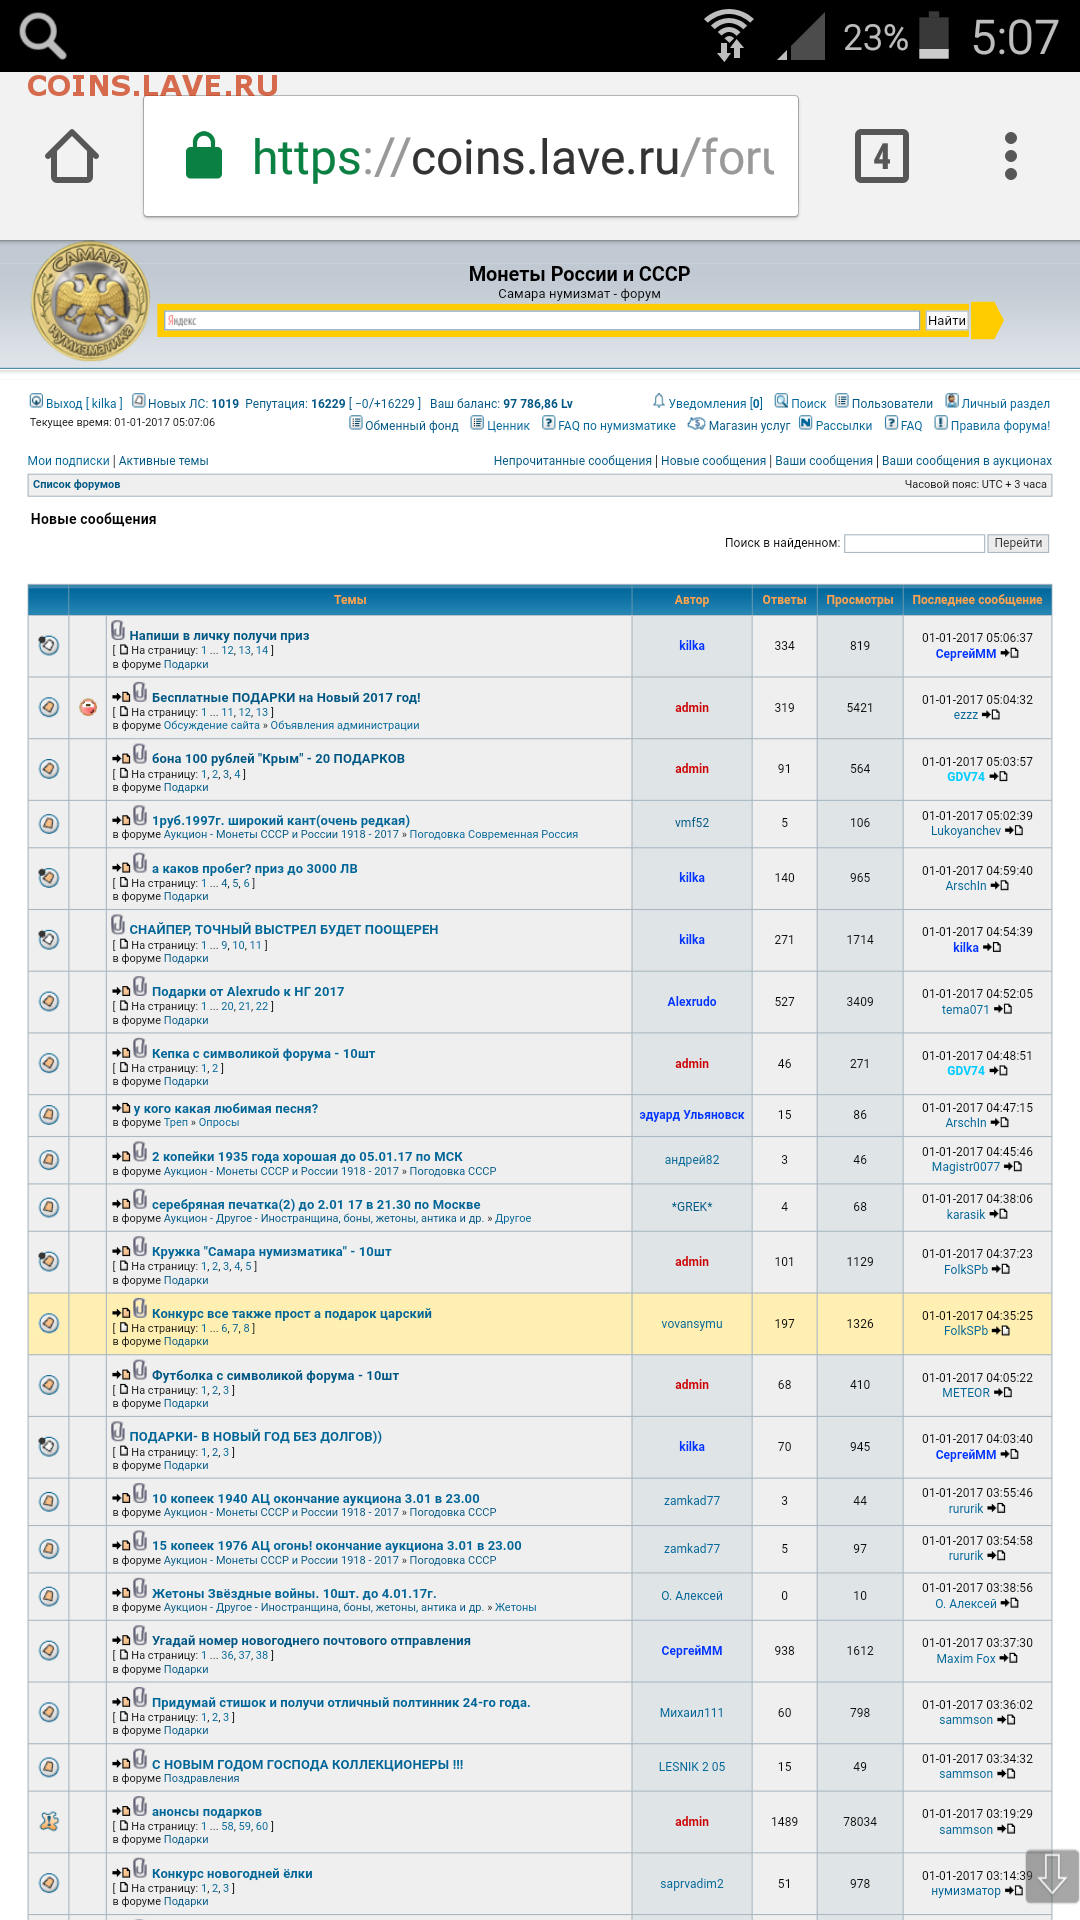Open Правила форума! link
1080x1920 pixels.
tap(1000, 426)
